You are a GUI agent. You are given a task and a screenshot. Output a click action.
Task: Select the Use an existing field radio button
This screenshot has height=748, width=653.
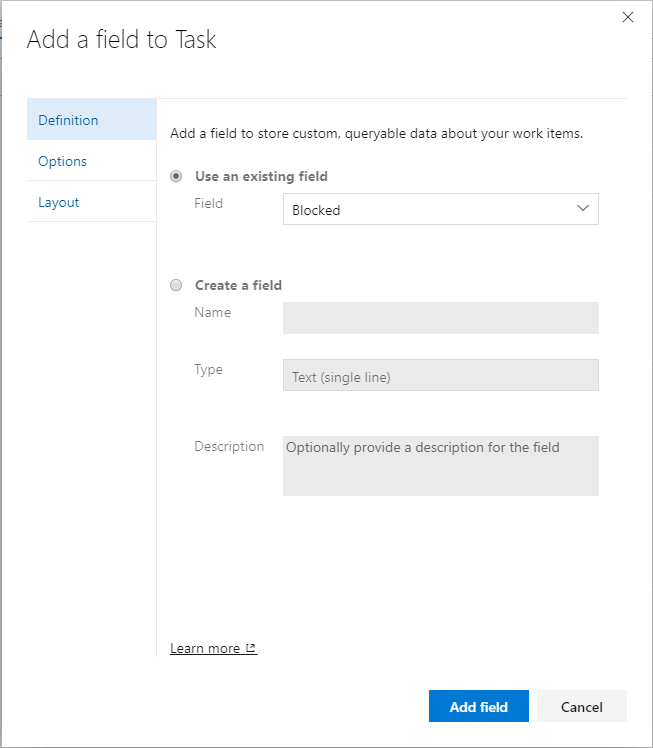(x=177, y=176)
